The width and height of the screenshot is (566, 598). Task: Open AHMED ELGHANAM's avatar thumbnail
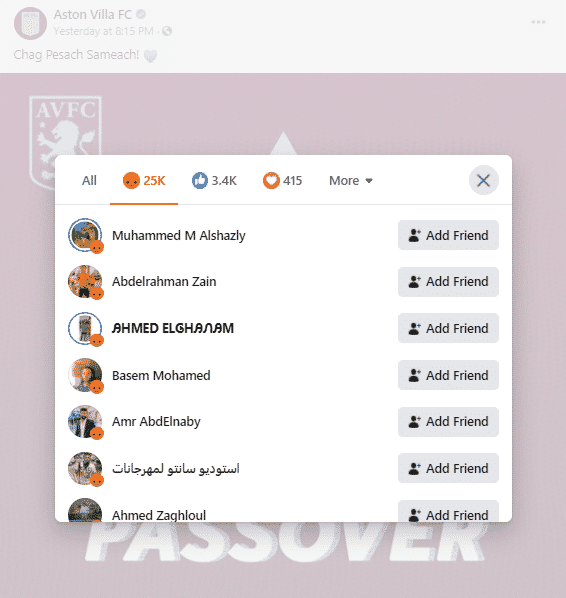[85, 328]
